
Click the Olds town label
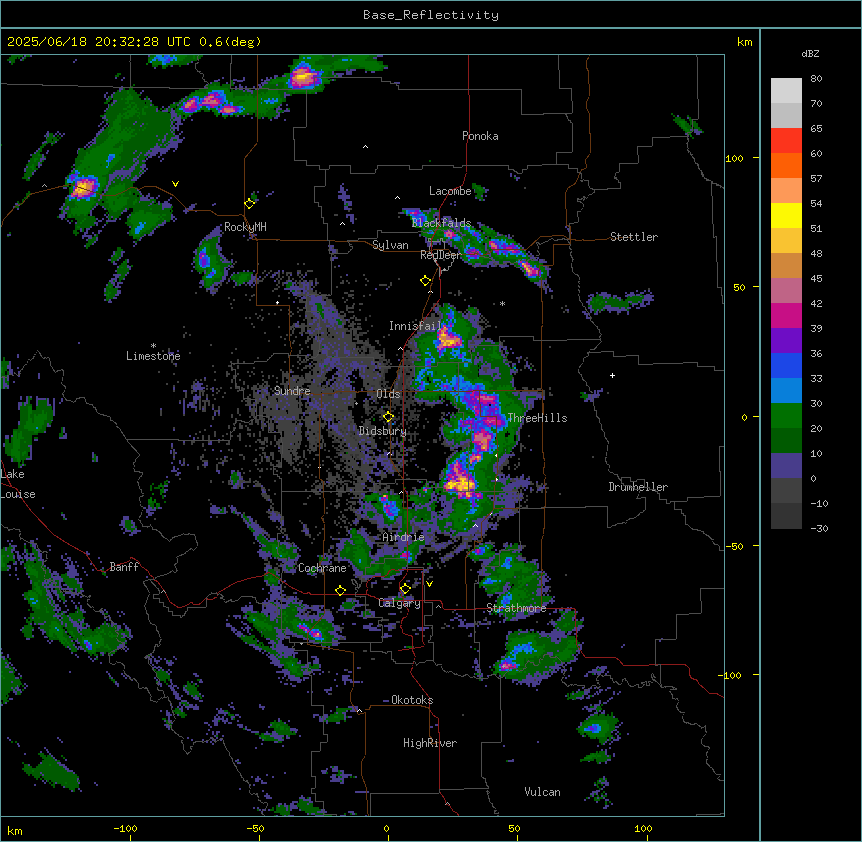click(x=388, y=394)
